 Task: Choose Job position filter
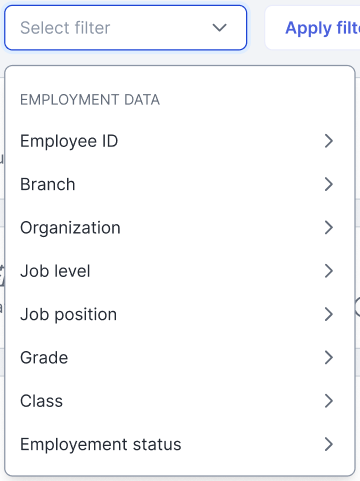click(x=180, y=314)
